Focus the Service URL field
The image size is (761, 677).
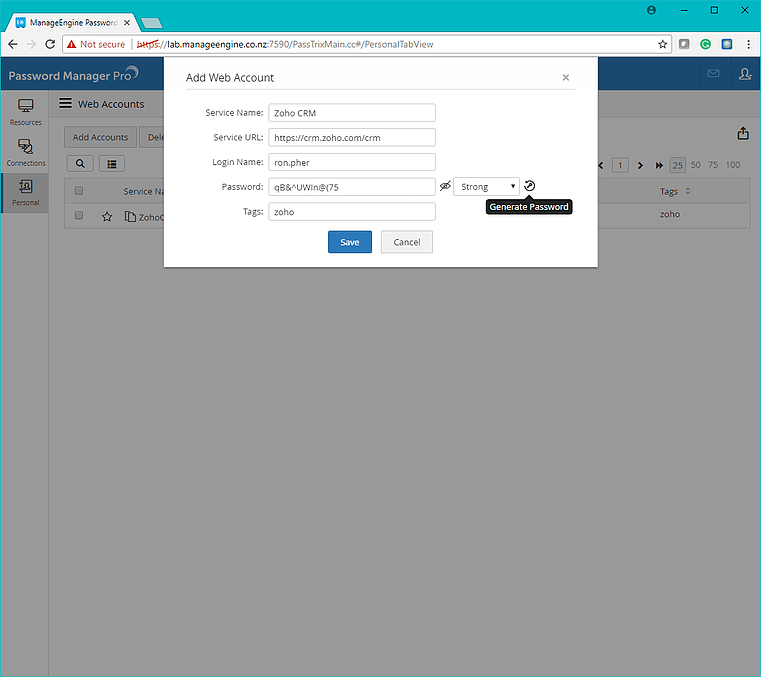pyautogui.click(x=352, y=137)
